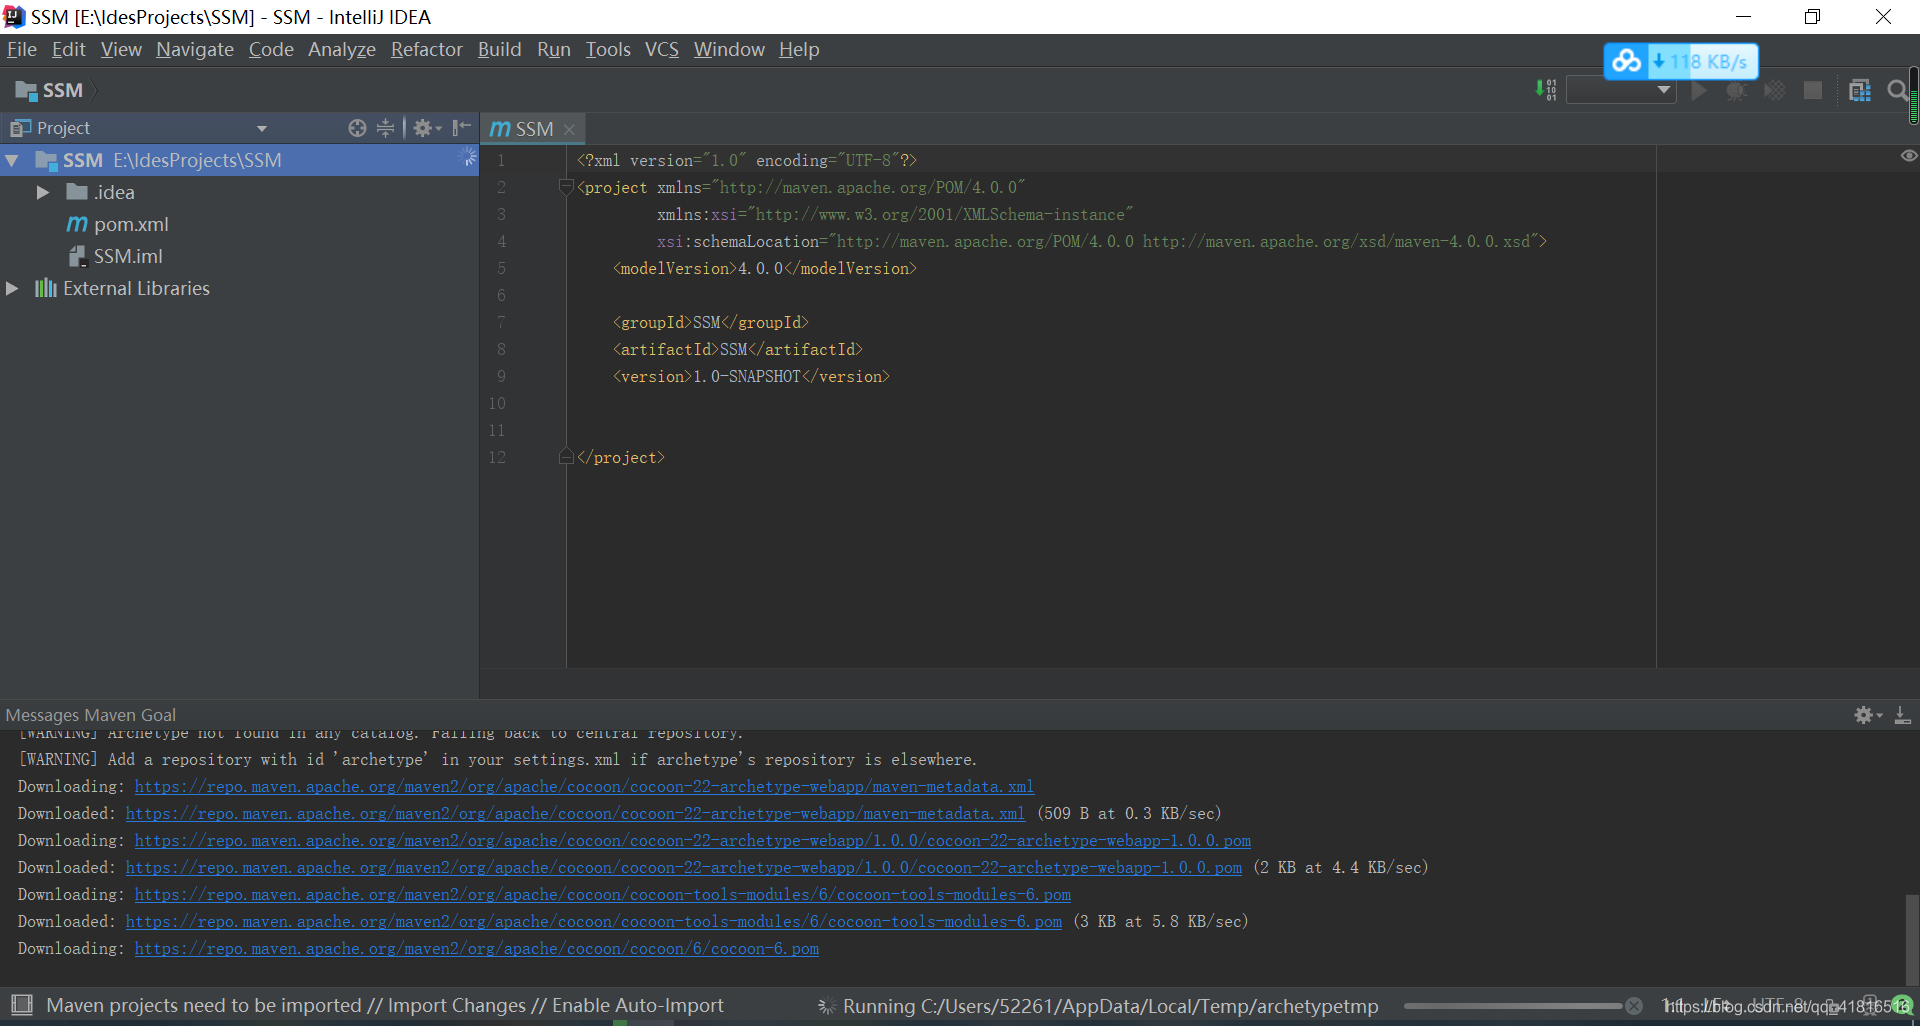
Task: Open the Navigate menu
Action: [194, 49]
